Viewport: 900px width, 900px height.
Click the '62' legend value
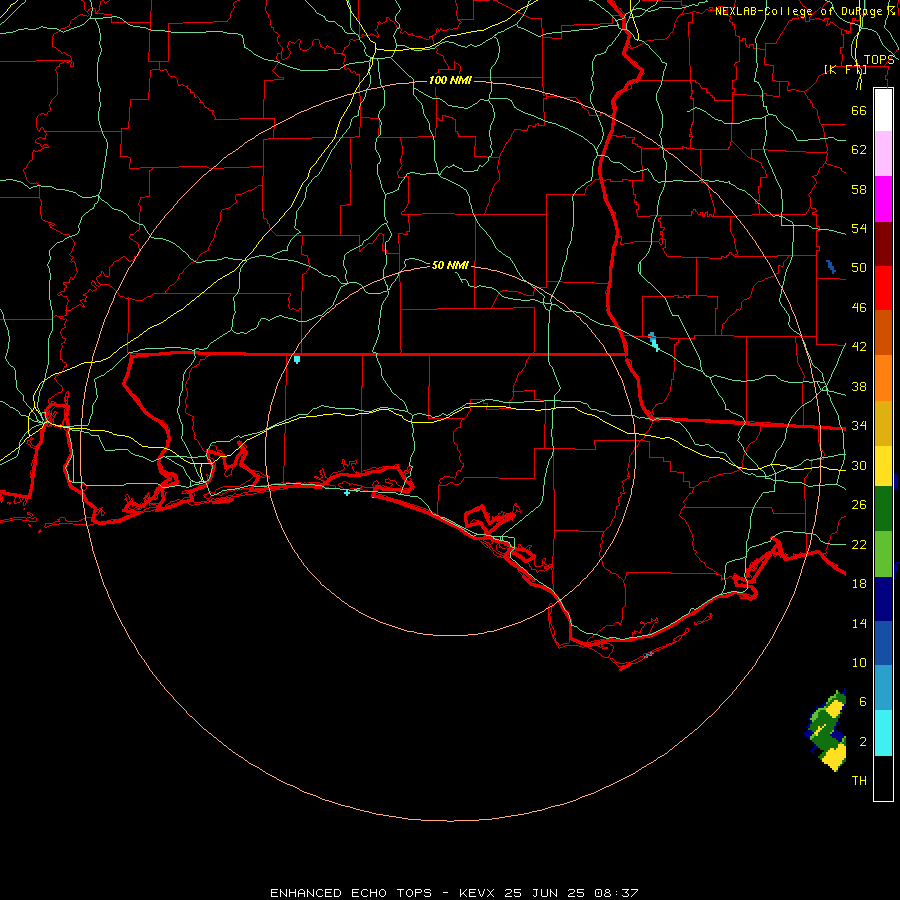(x=859, y=150)
